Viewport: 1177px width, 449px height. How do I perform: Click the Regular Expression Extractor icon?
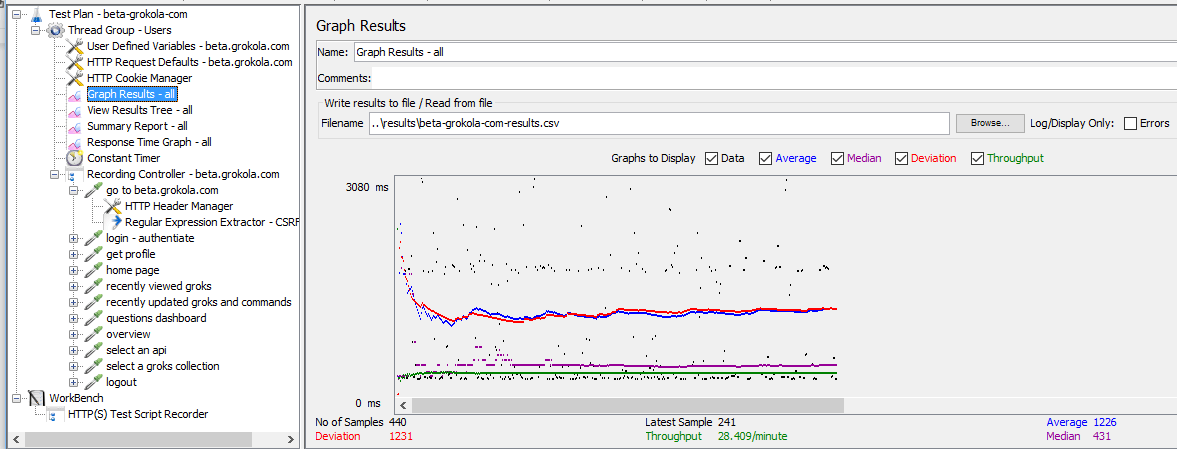114,222
